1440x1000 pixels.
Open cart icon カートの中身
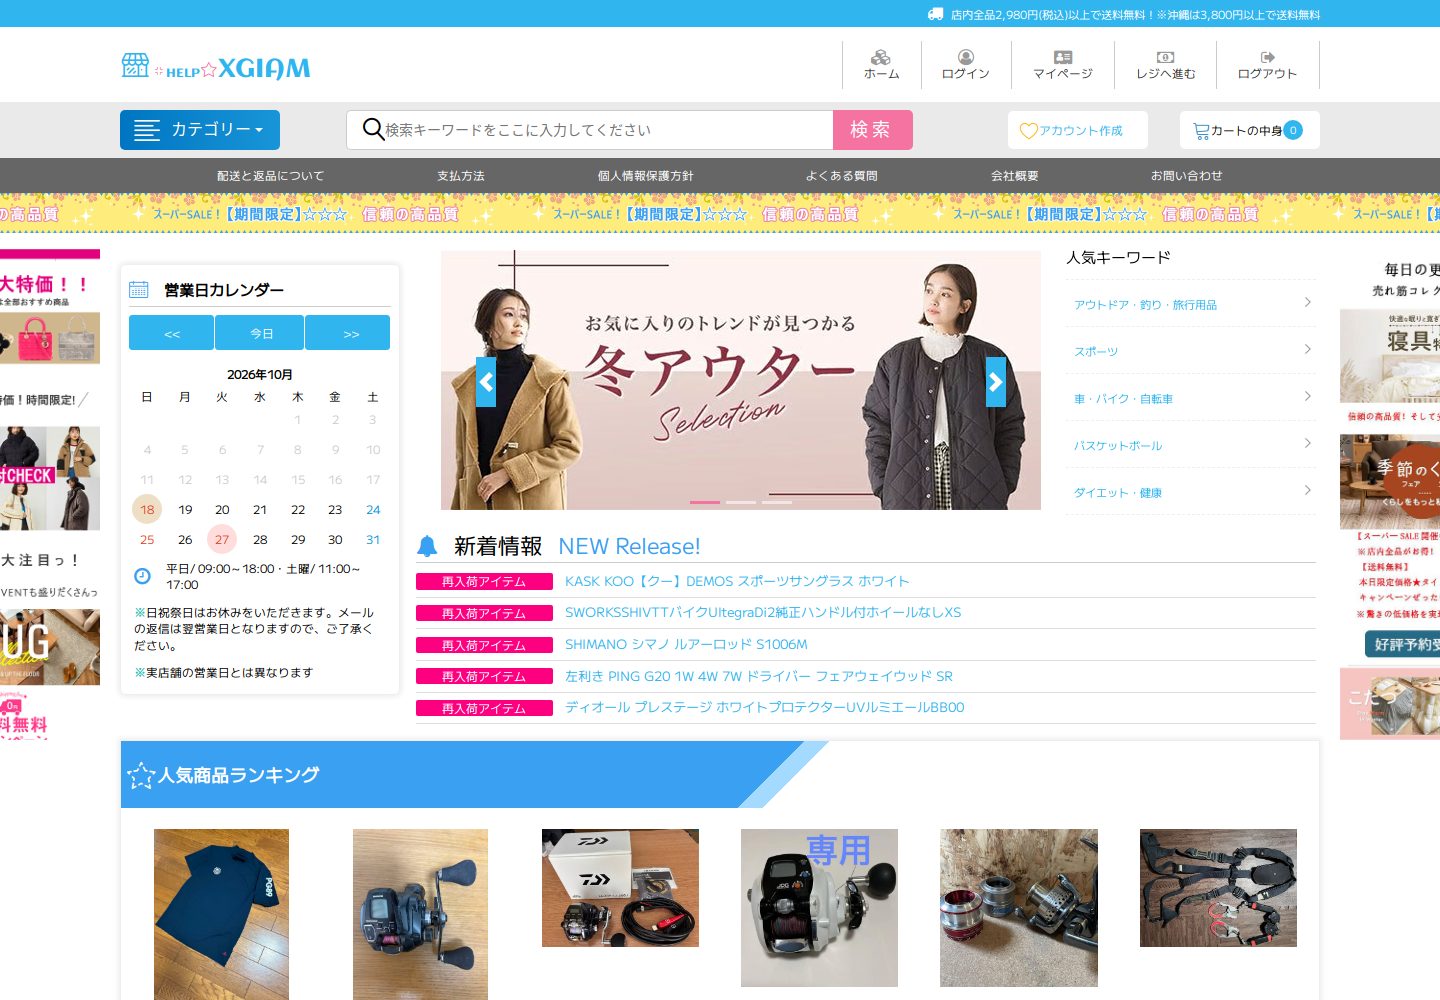[1201, 131]
